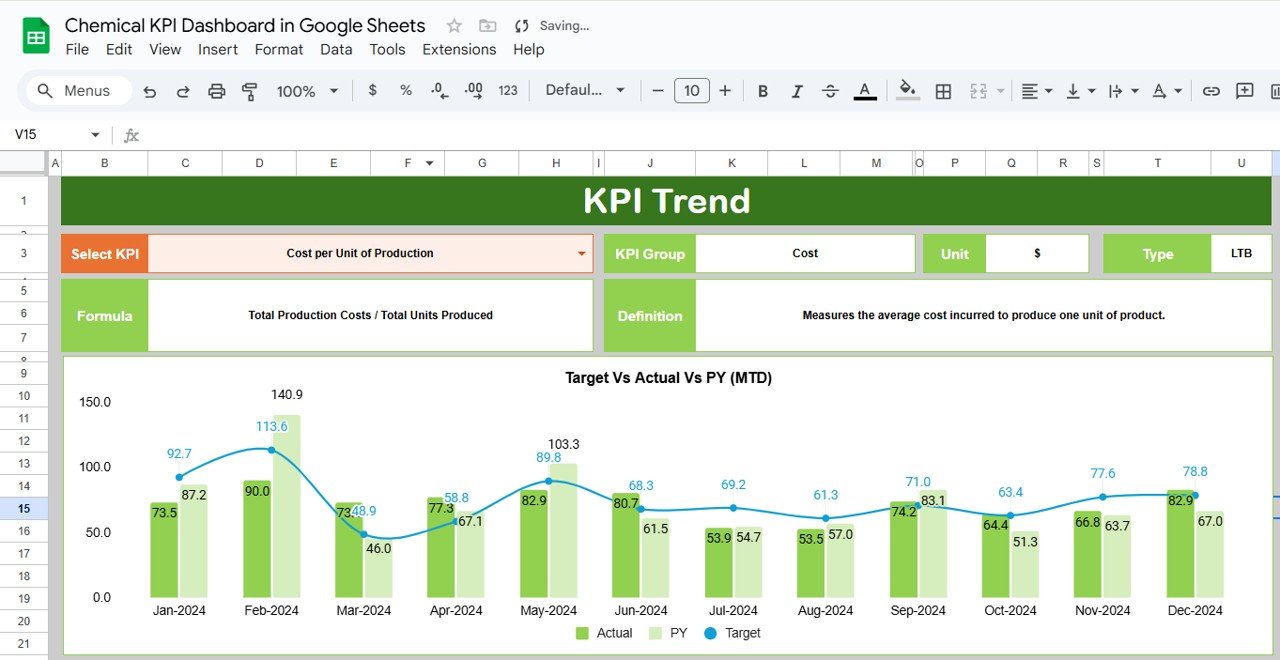Decrease decimal places
Screen dimensions: 1280x660
[439, 90]
